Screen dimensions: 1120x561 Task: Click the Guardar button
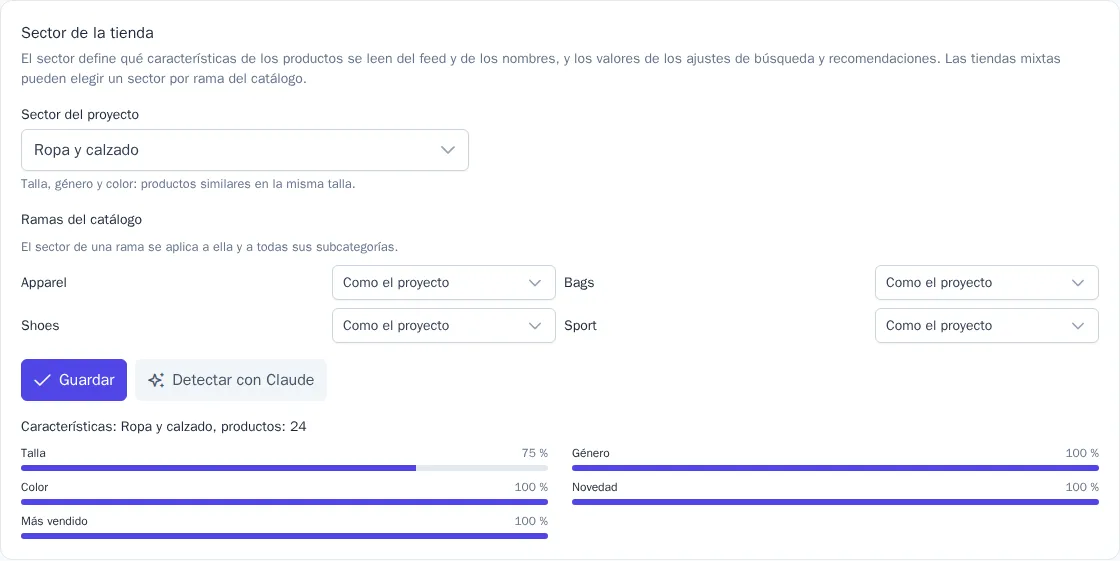click(74, 379)
